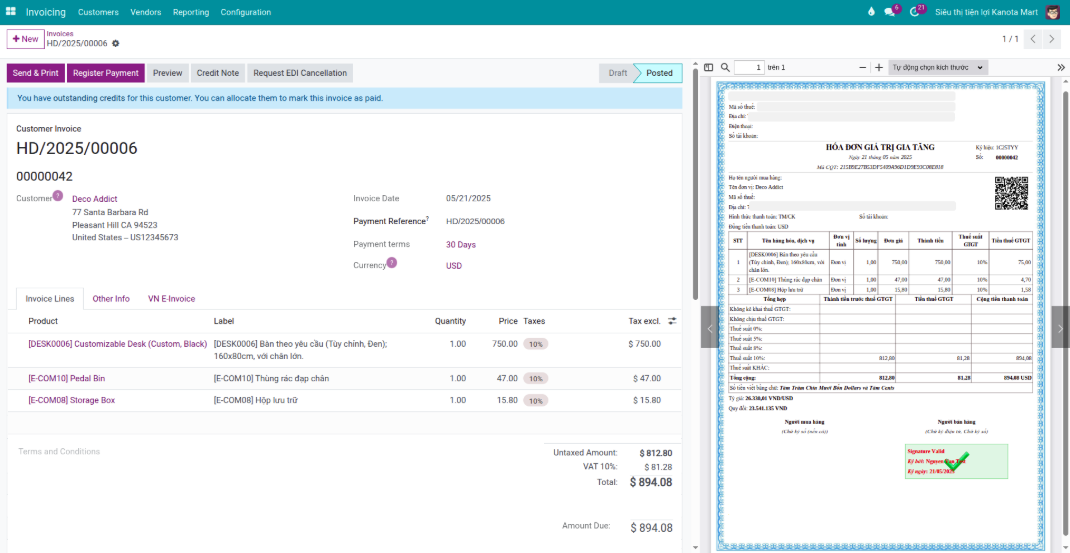Click the New button
Viewport: 1070px width, 553px height.
(25, 39)
